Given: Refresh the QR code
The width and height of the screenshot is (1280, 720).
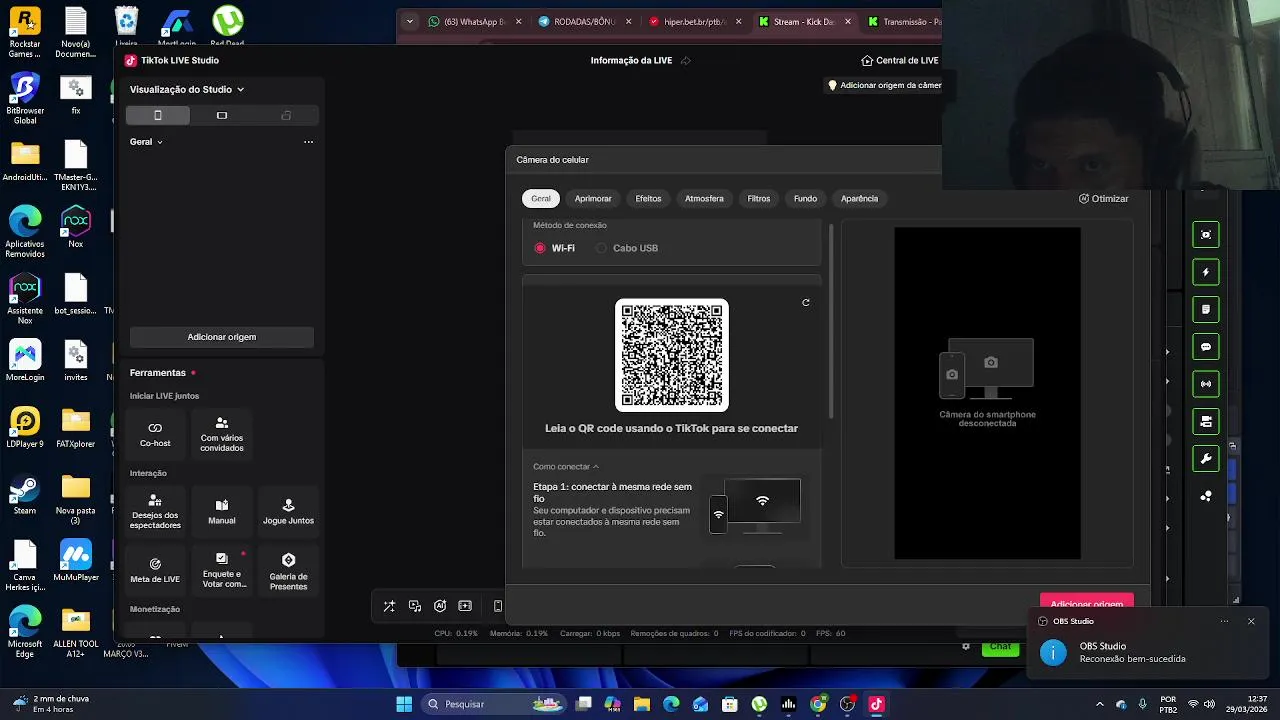Looking at the screenshot, I should tap(806, 303).
